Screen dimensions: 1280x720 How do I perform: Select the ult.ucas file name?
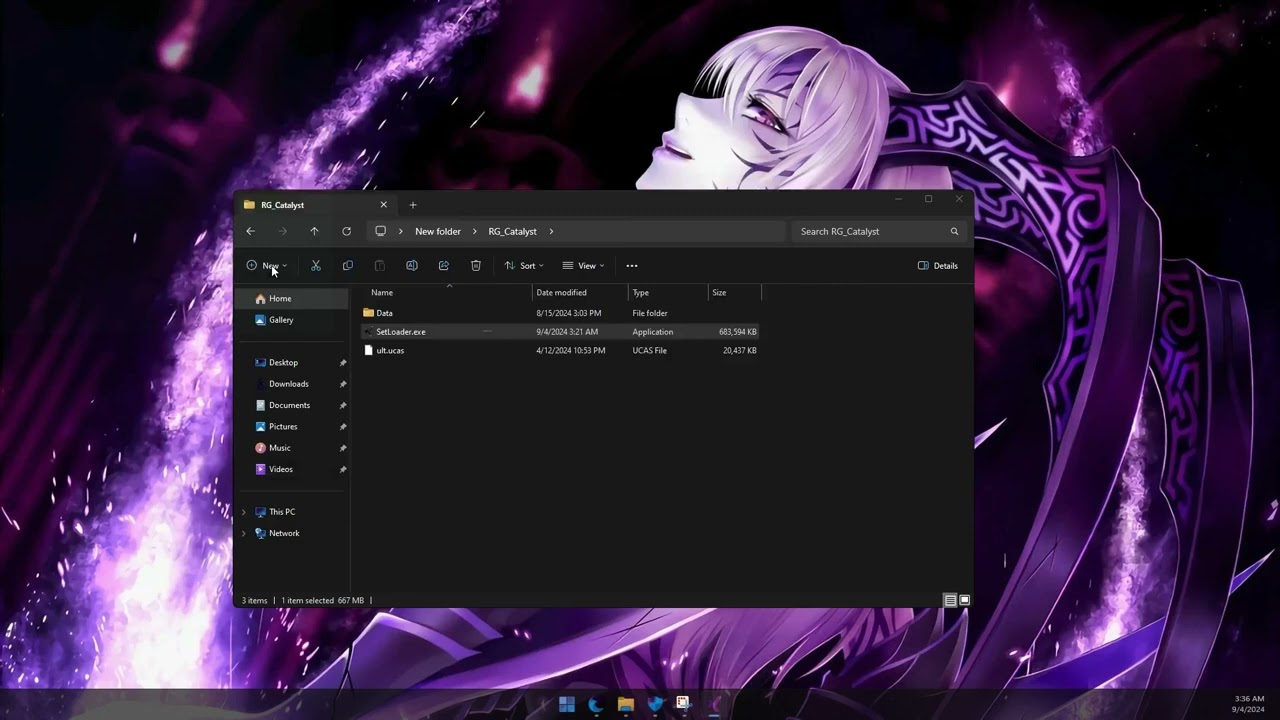coord(390,350)
